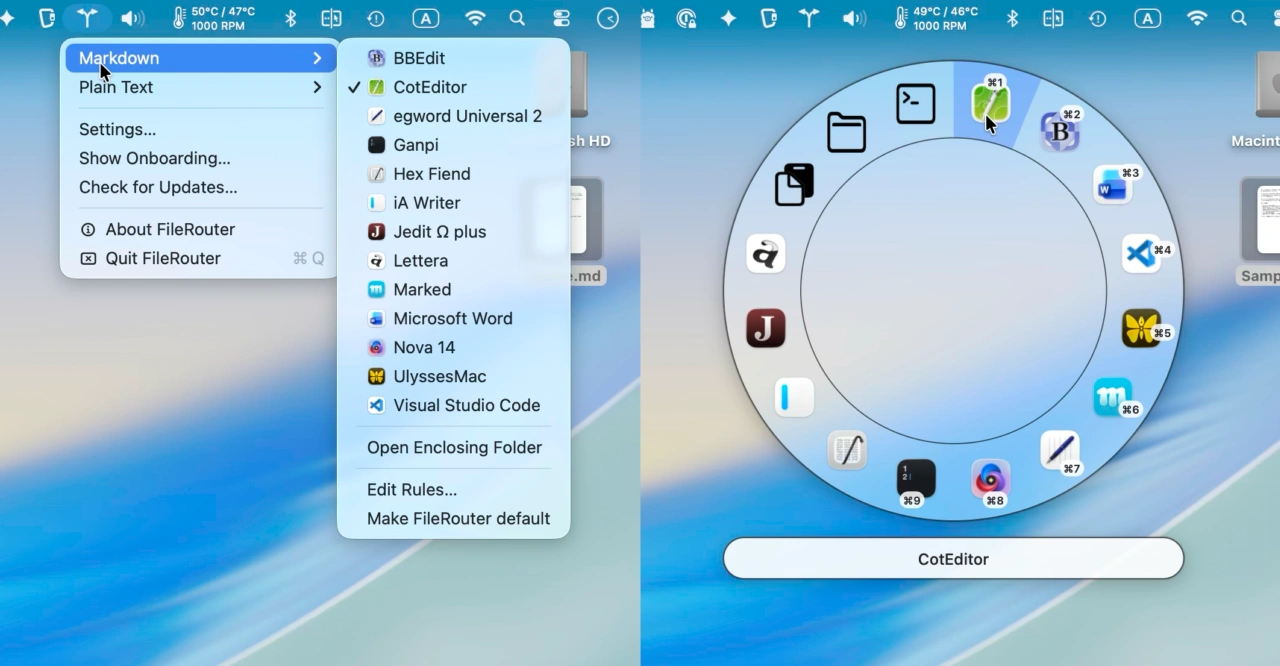Select Microsoft Word in the submenu

pos(454,319)
